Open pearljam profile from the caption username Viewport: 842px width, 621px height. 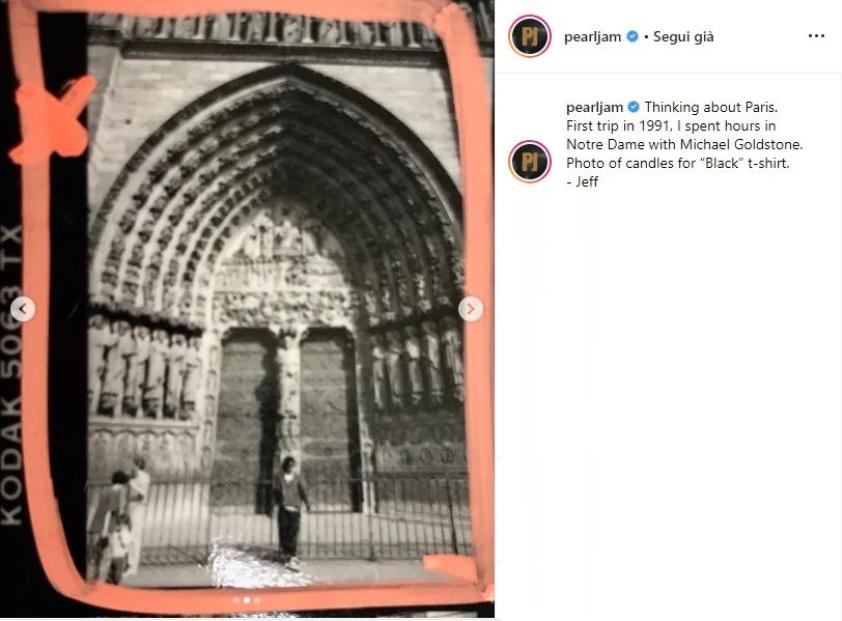594,107
